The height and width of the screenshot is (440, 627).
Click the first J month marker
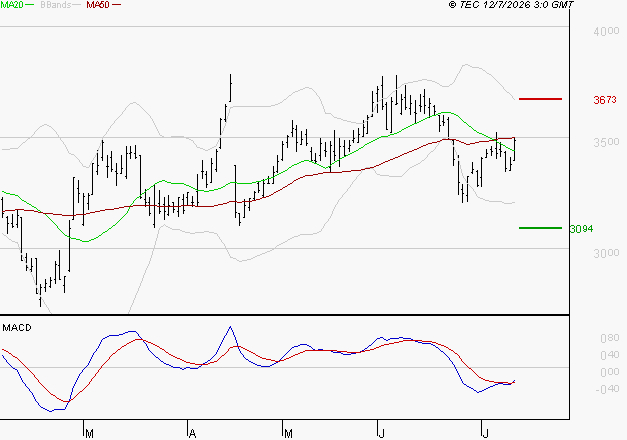[x=381, y=434]
